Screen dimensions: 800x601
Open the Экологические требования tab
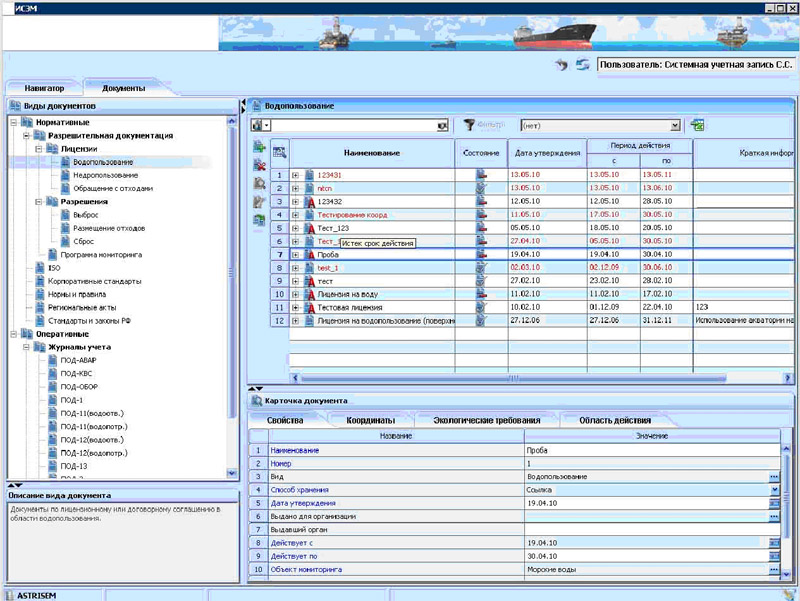pyautogui.click(x=486, y=420)
